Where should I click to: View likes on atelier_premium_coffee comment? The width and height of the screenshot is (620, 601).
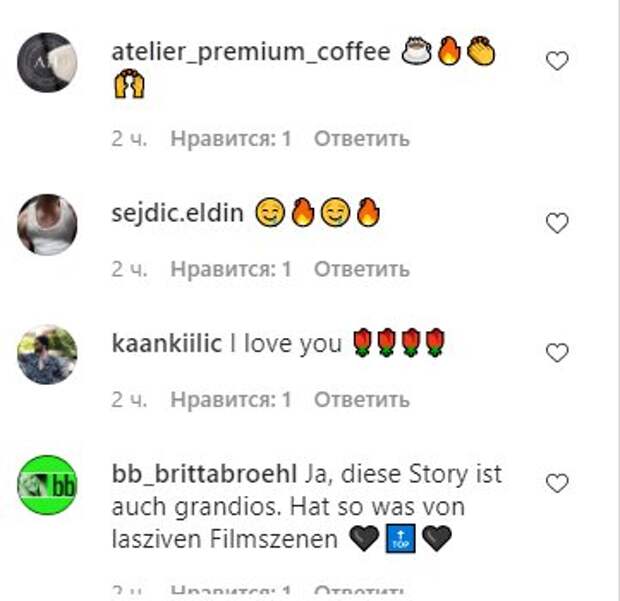(x=231, y=139)
